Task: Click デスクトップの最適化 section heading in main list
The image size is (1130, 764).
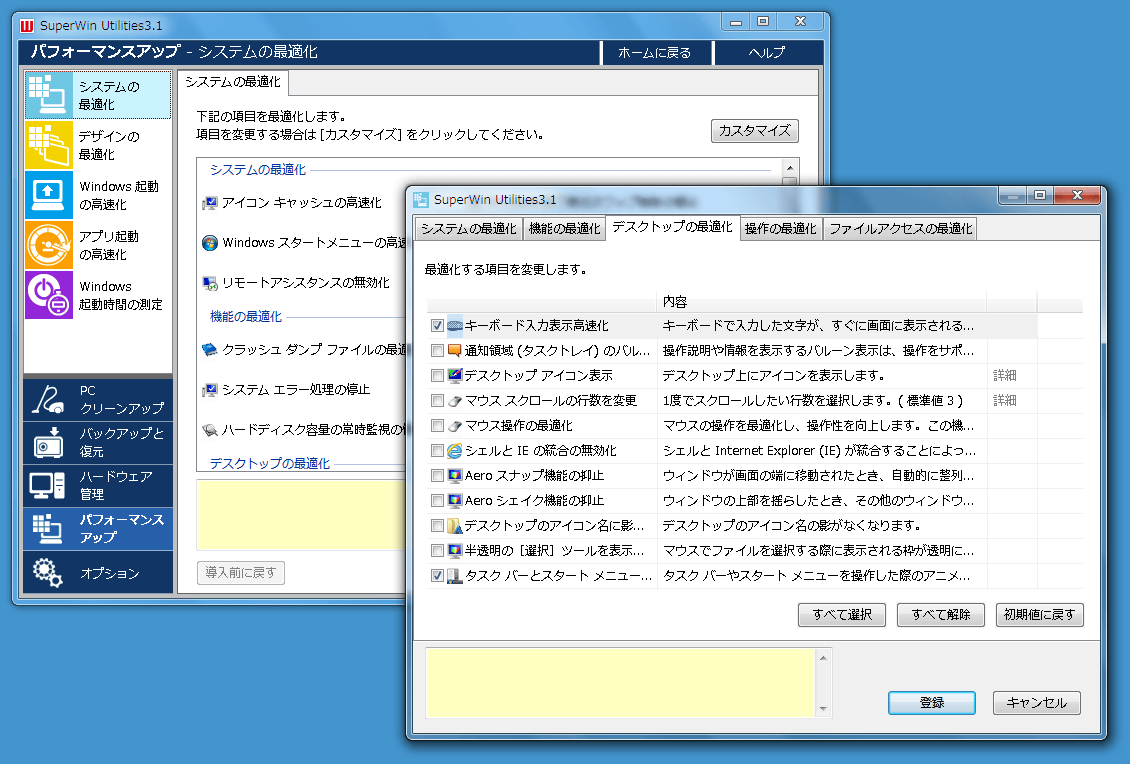Action: click(270, 463)
